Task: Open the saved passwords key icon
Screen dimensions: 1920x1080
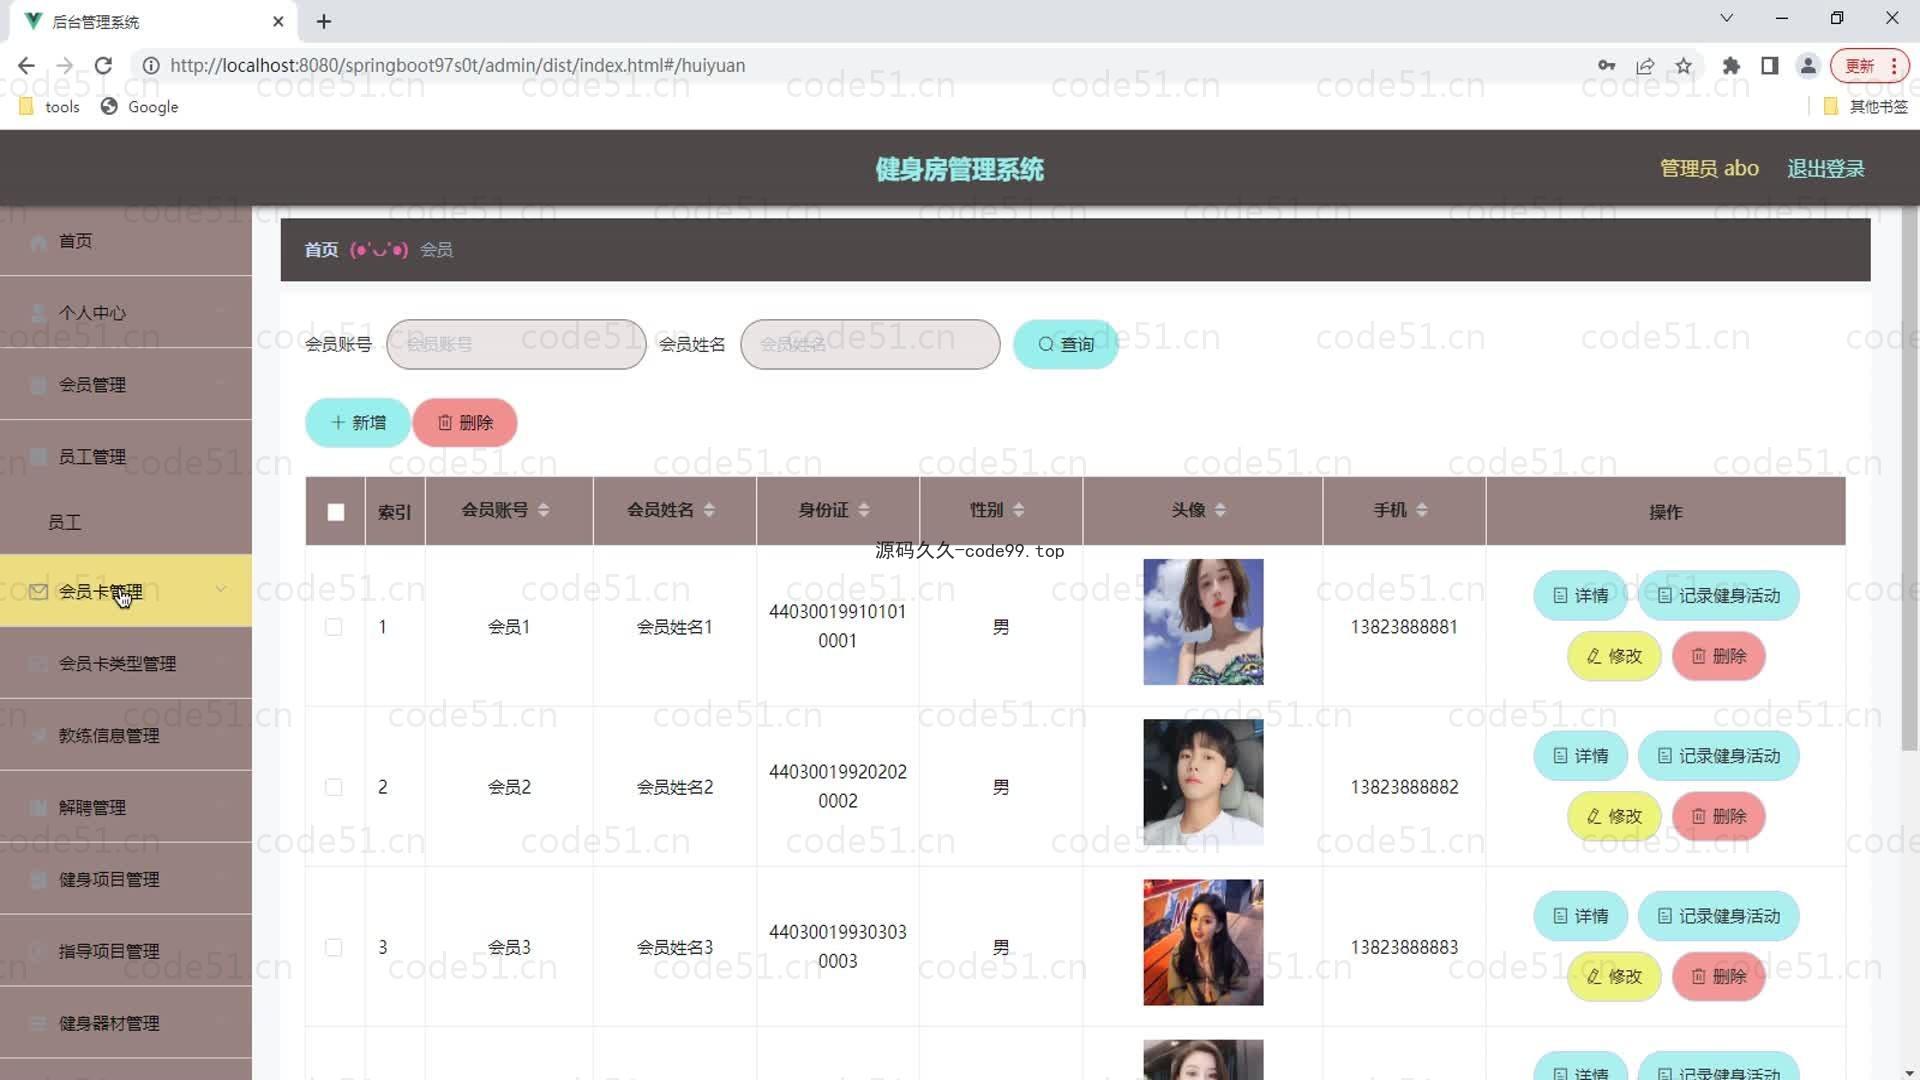Action: pyautogui.click(x=1607, y=66)
